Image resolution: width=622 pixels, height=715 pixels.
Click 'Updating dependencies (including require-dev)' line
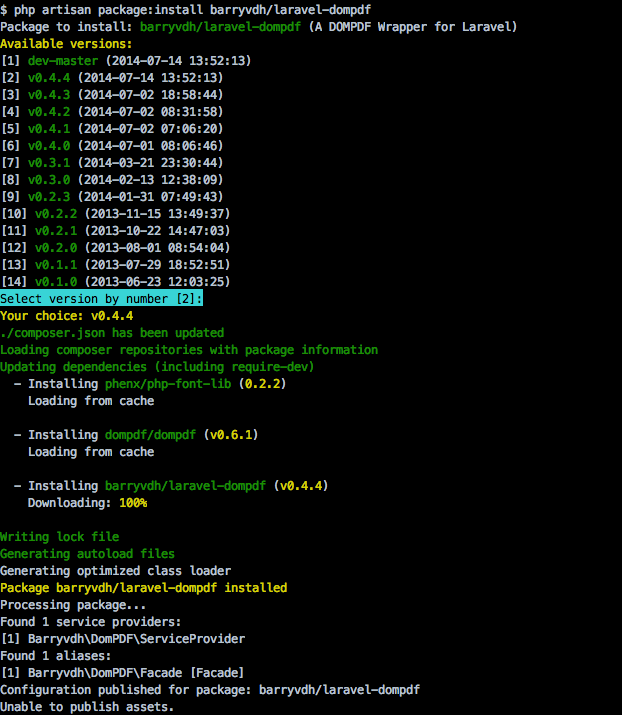pyautogui.click(x=157, y=367)
